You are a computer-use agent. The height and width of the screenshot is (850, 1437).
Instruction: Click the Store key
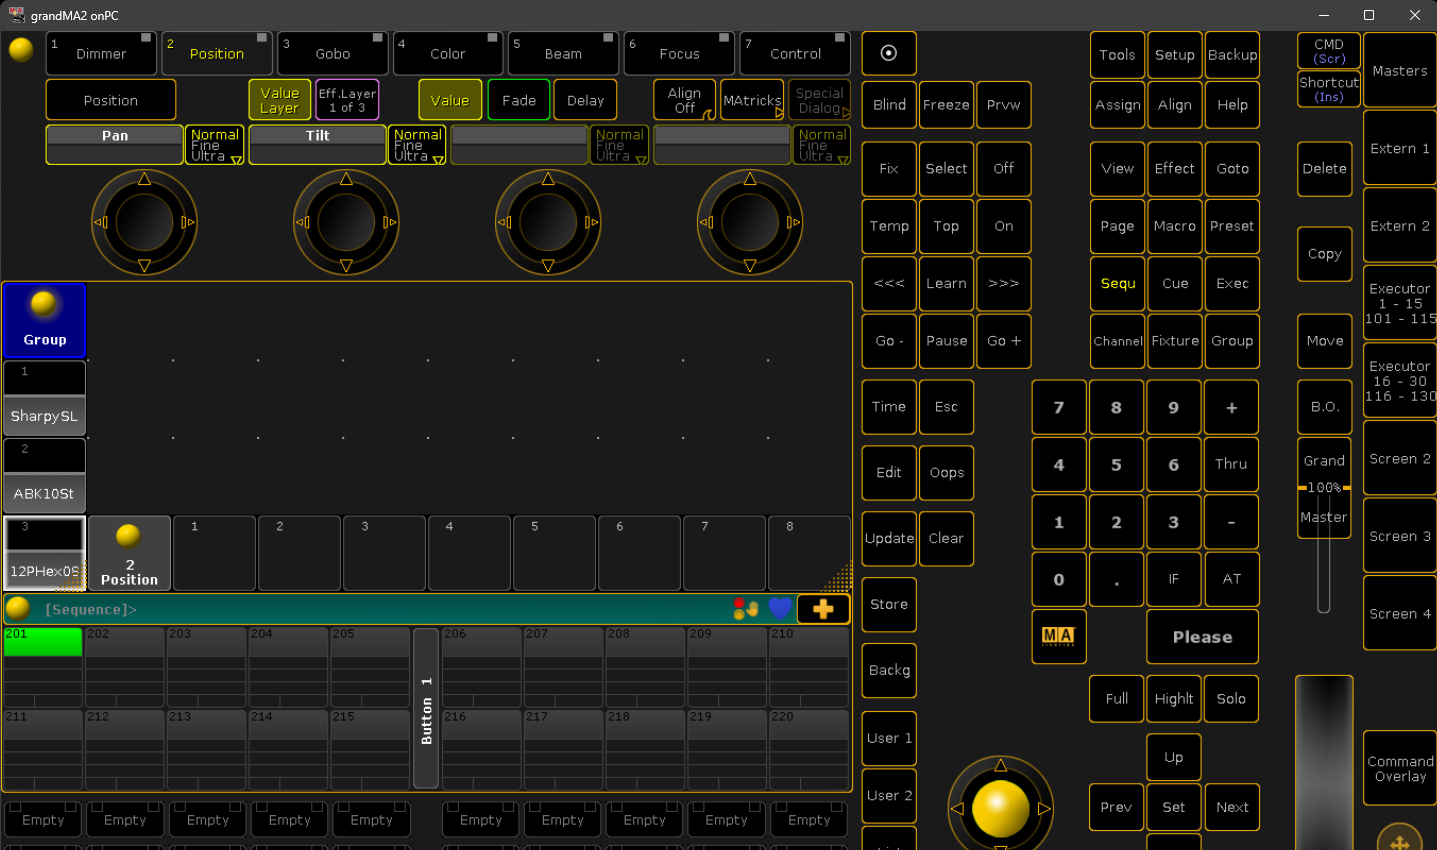889,604
